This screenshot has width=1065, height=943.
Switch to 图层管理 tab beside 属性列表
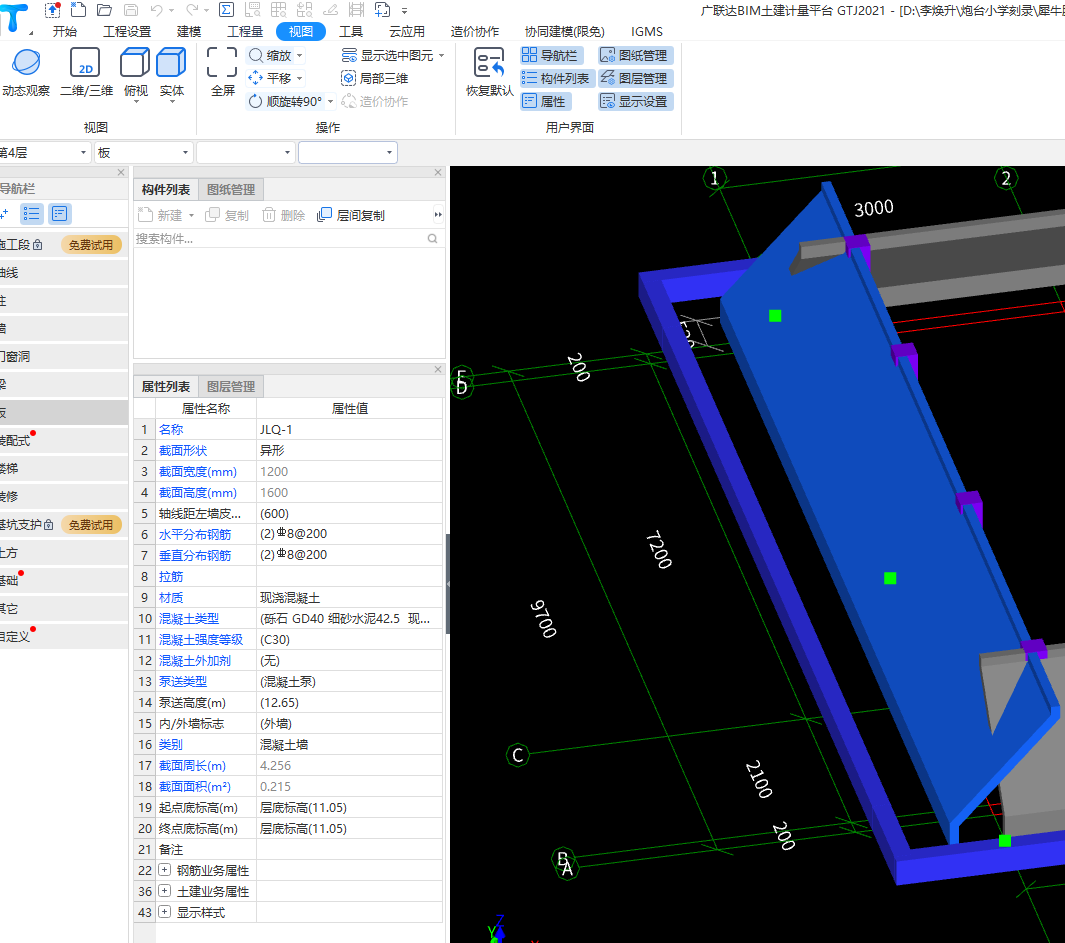231,387
